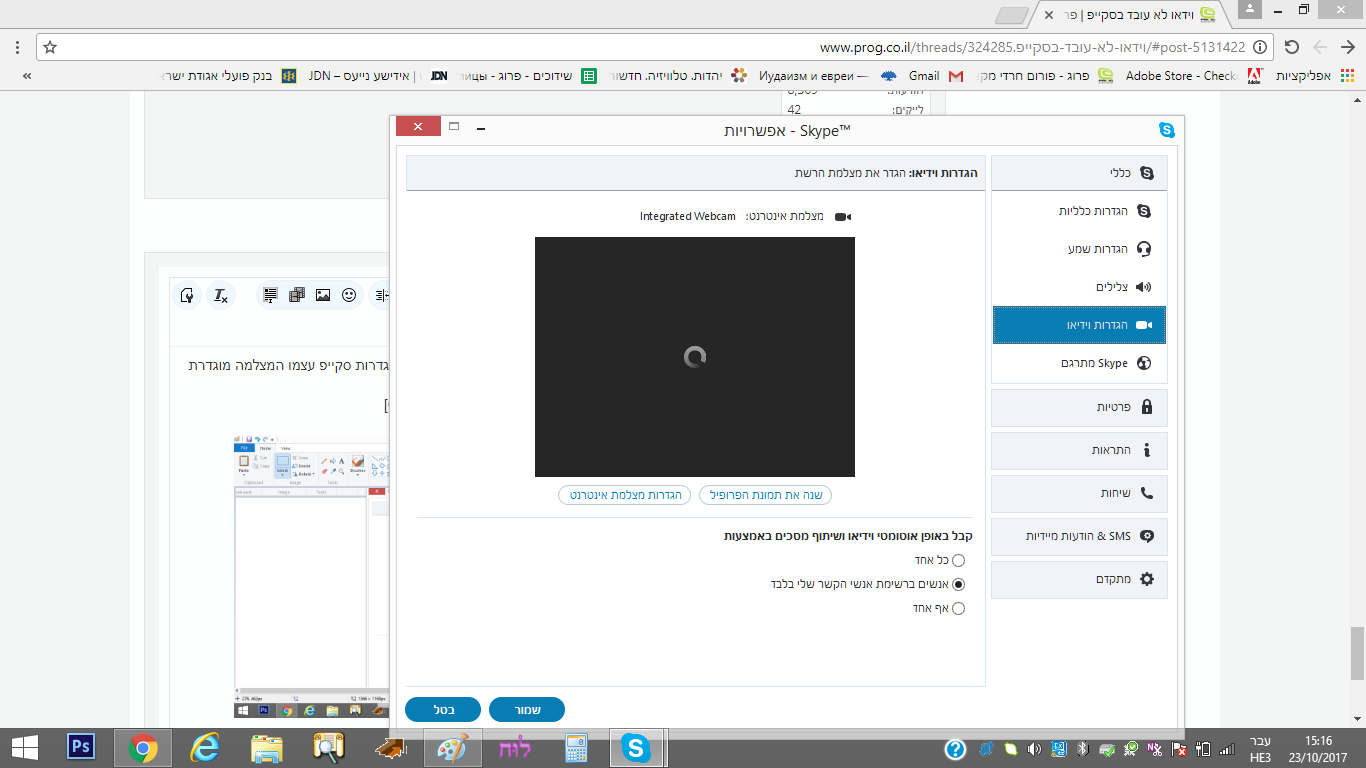Click the volume speaker tray icon
1366x768 pixels.
(x=1035, y=749)
